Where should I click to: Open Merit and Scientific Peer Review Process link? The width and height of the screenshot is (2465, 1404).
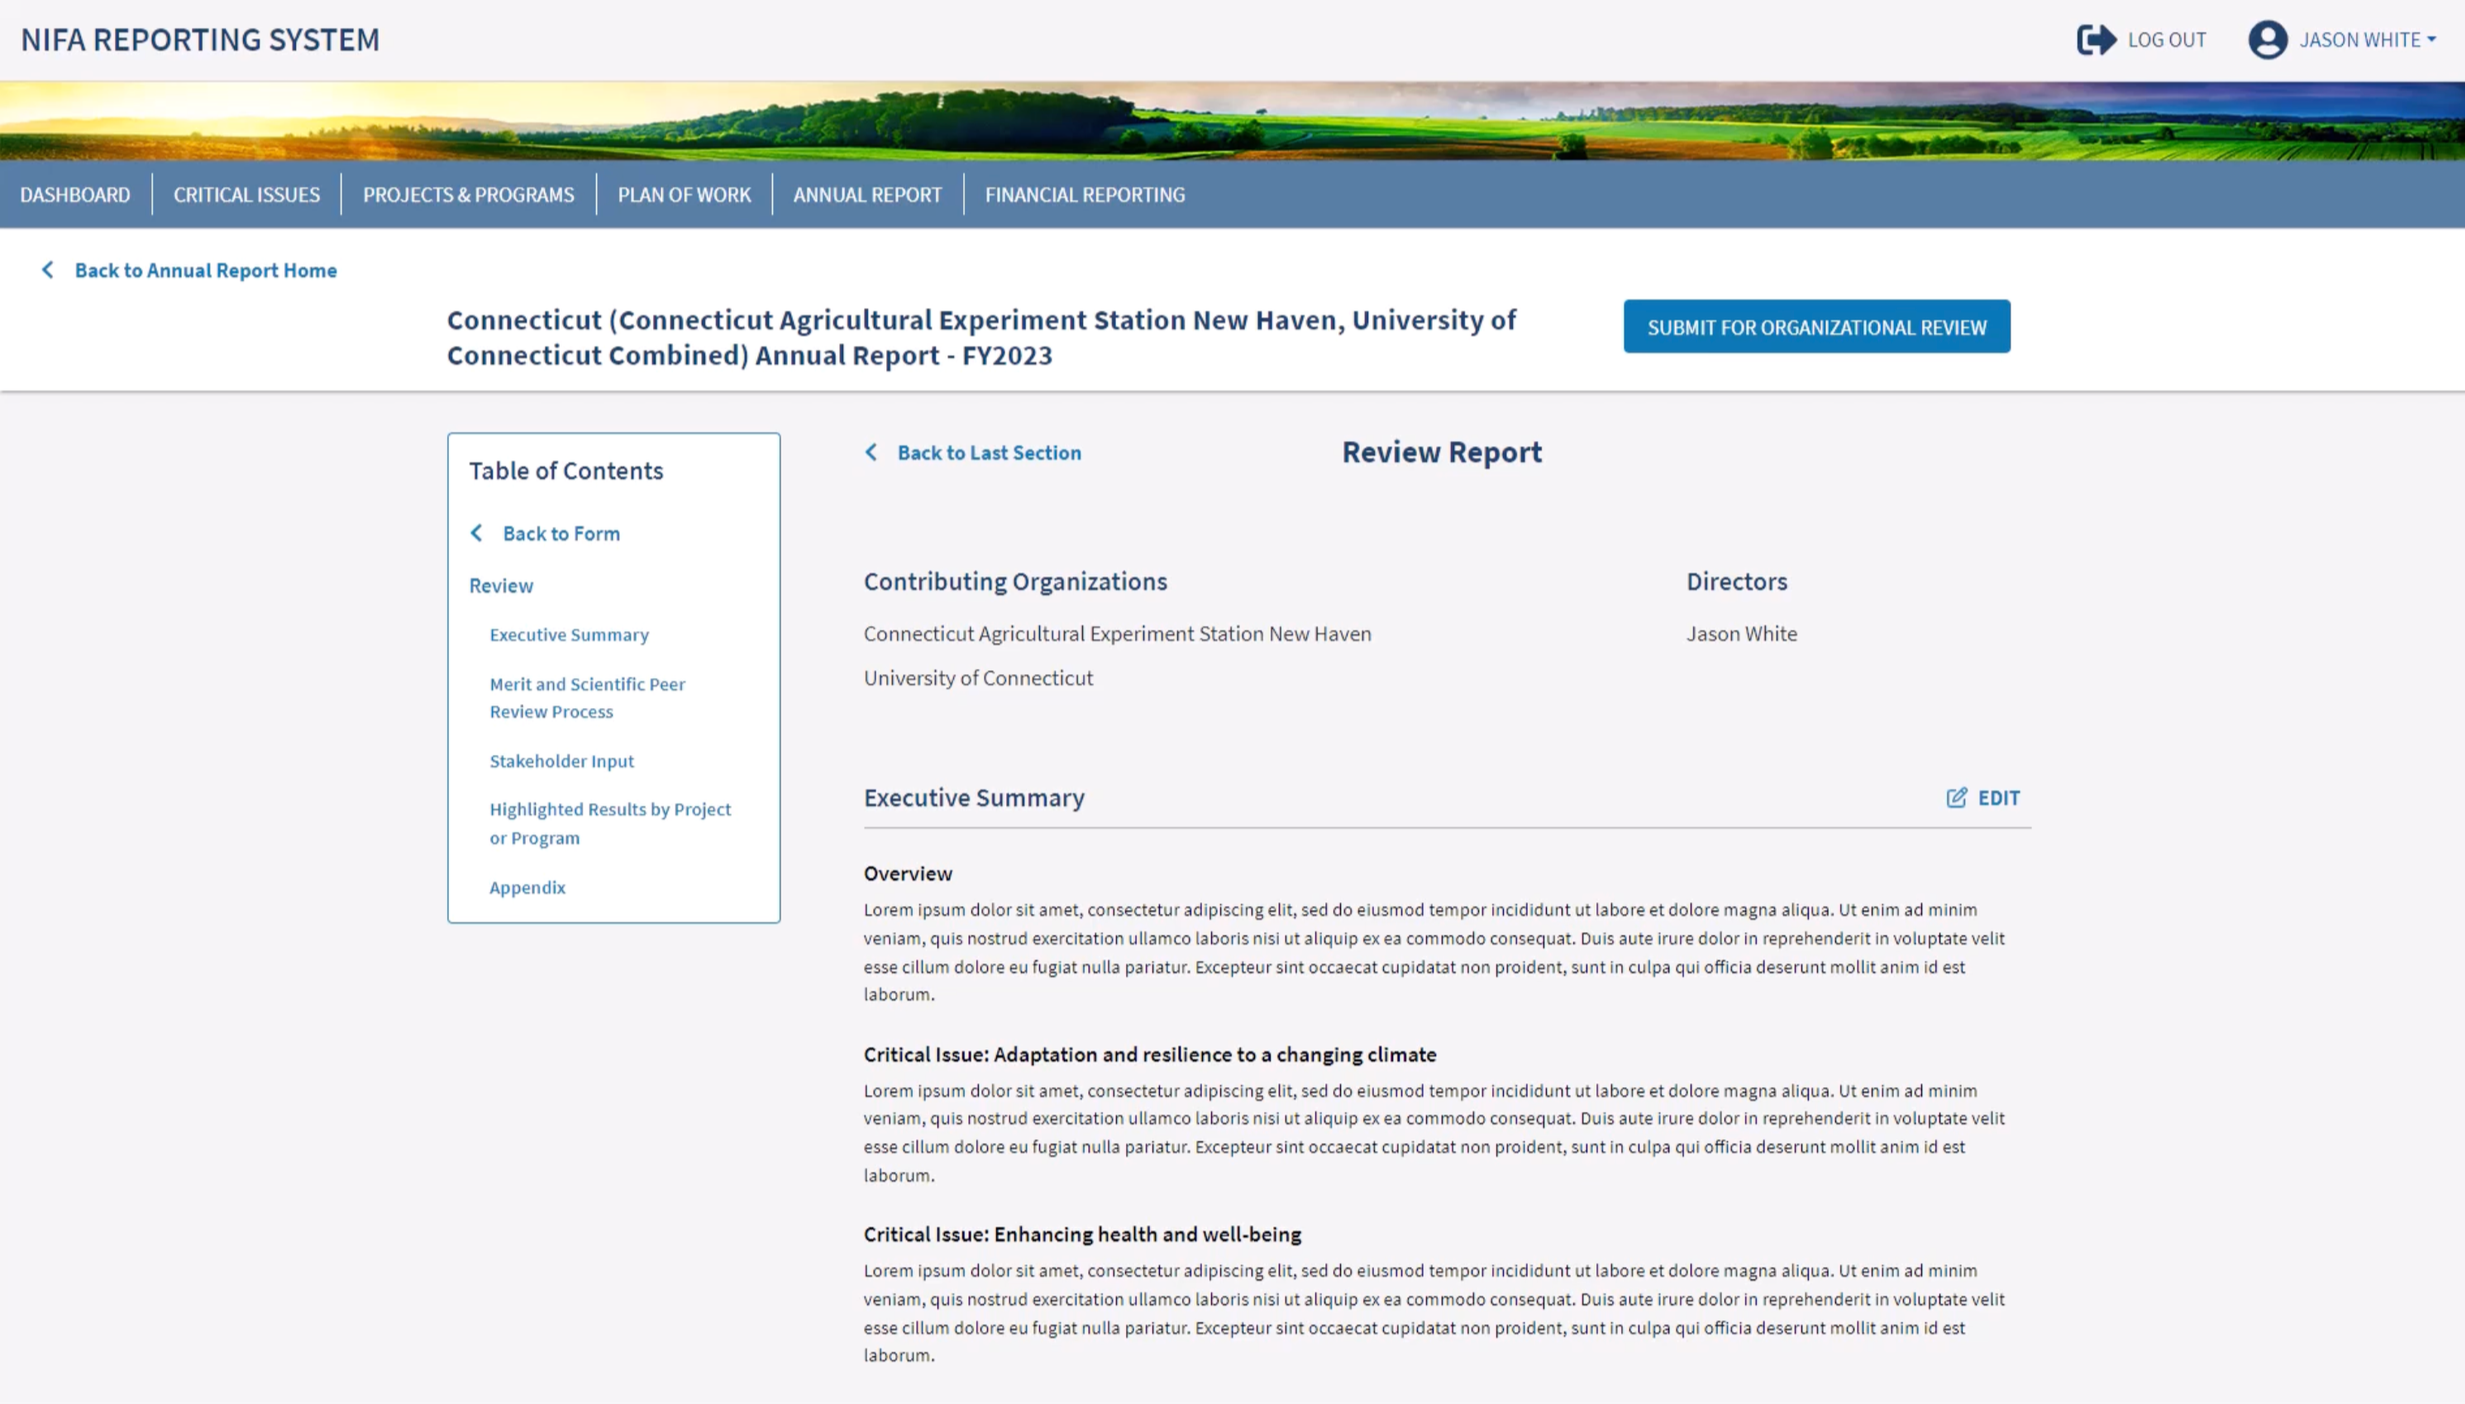(586, 697)
